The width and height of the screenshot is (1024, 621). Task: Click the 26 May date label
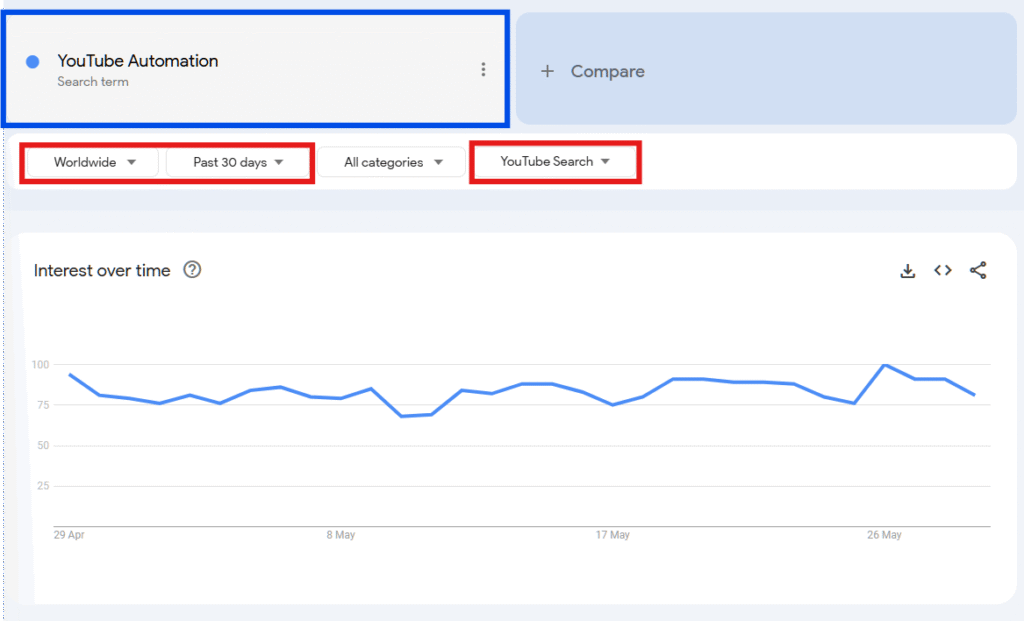pyautogui.click(x=884, y=535)
